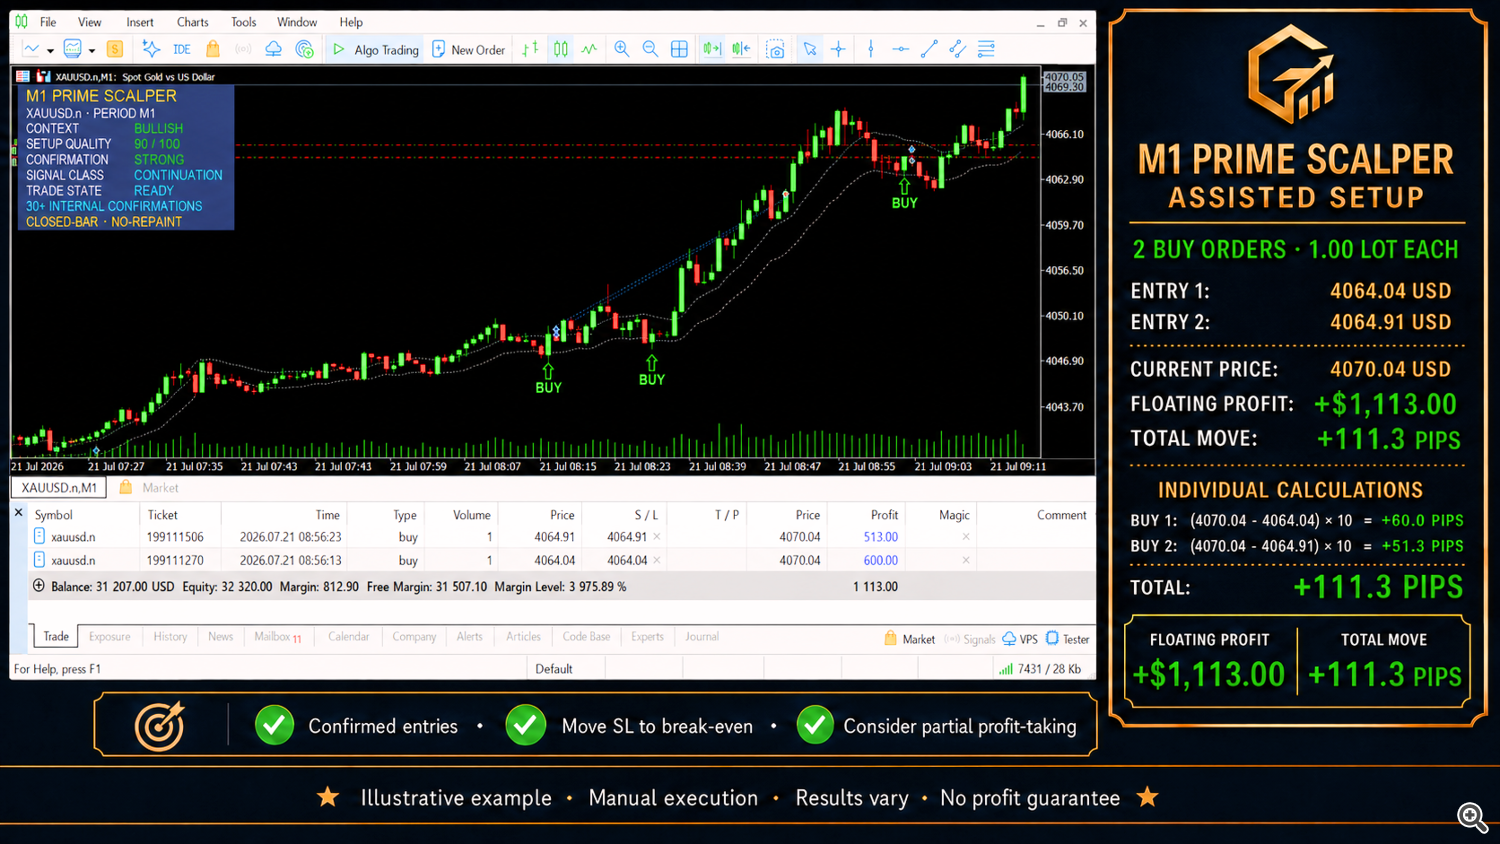Click the radar icon beside Algo Trading
Screen dimensions: 1500x844
pyautogui.click(x=305, y=49)
